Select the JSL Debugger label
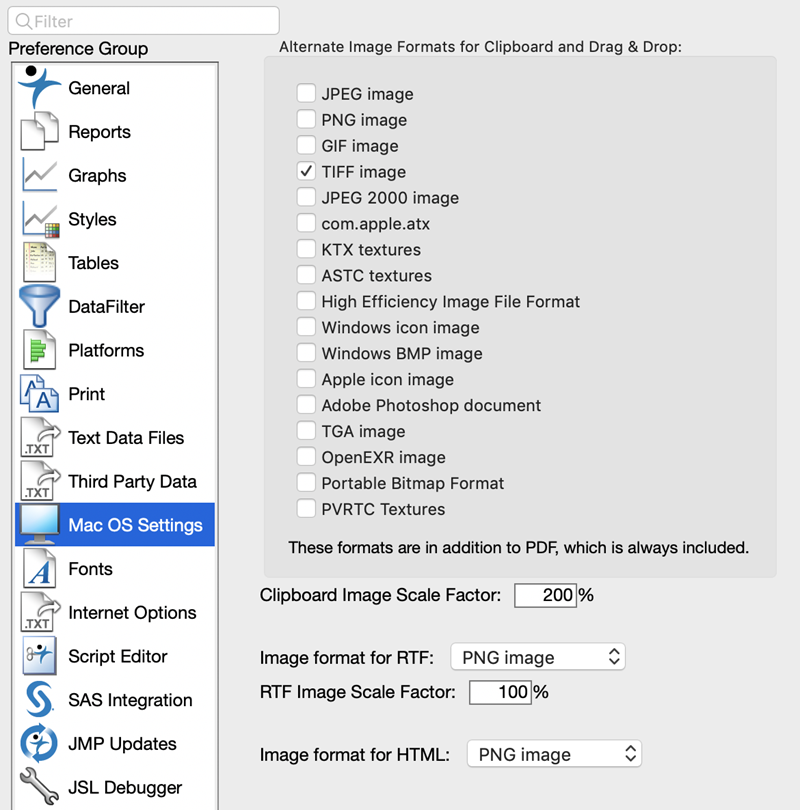Image resolution: width=800 pixels, height=810 pixels. 125,787
